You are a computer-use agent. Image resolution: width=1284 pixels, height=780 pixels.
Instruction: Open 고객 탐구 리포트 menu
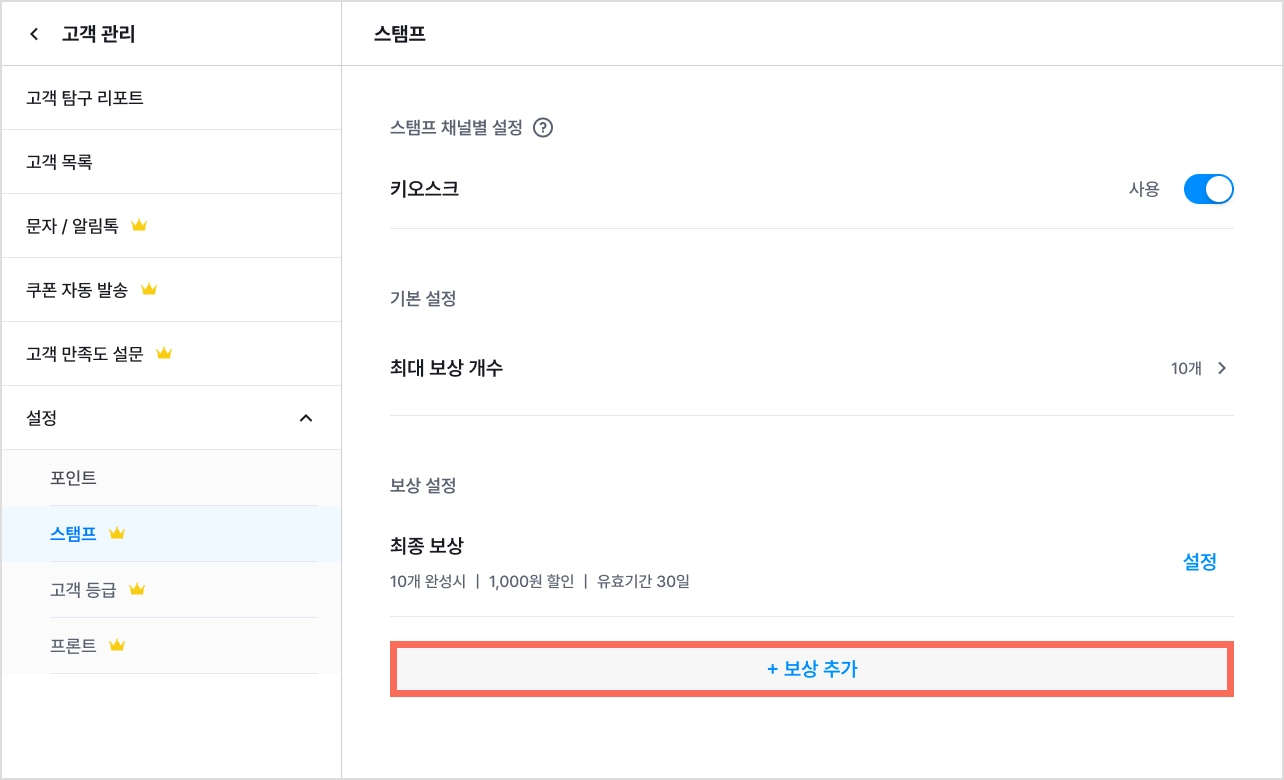[171, 98]
